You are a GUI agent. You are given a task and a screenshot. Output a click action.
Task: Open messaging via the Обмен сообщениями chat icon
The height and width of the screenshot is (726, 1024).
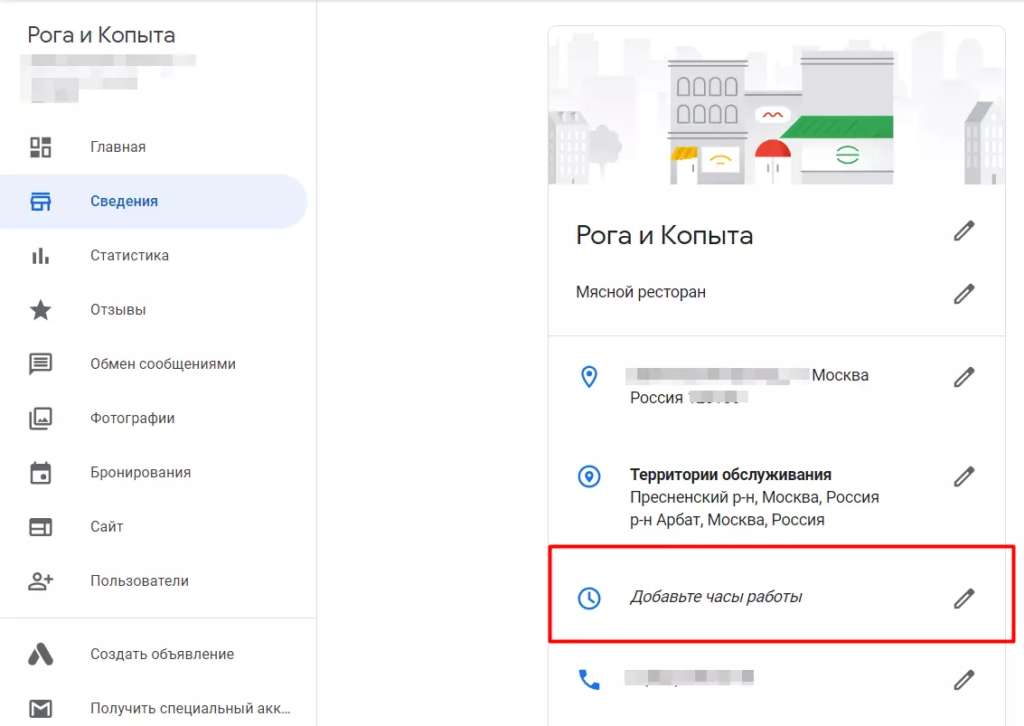[x=40, y=364]
